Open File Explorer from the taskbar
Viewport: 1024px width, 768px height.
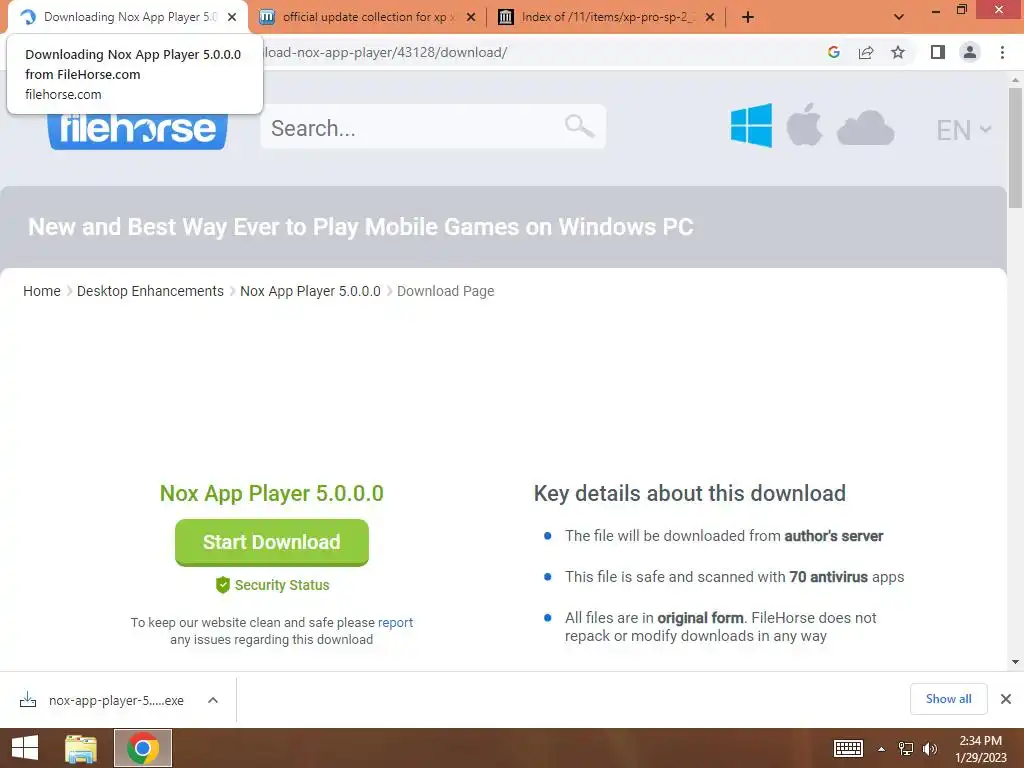point(81,748)
